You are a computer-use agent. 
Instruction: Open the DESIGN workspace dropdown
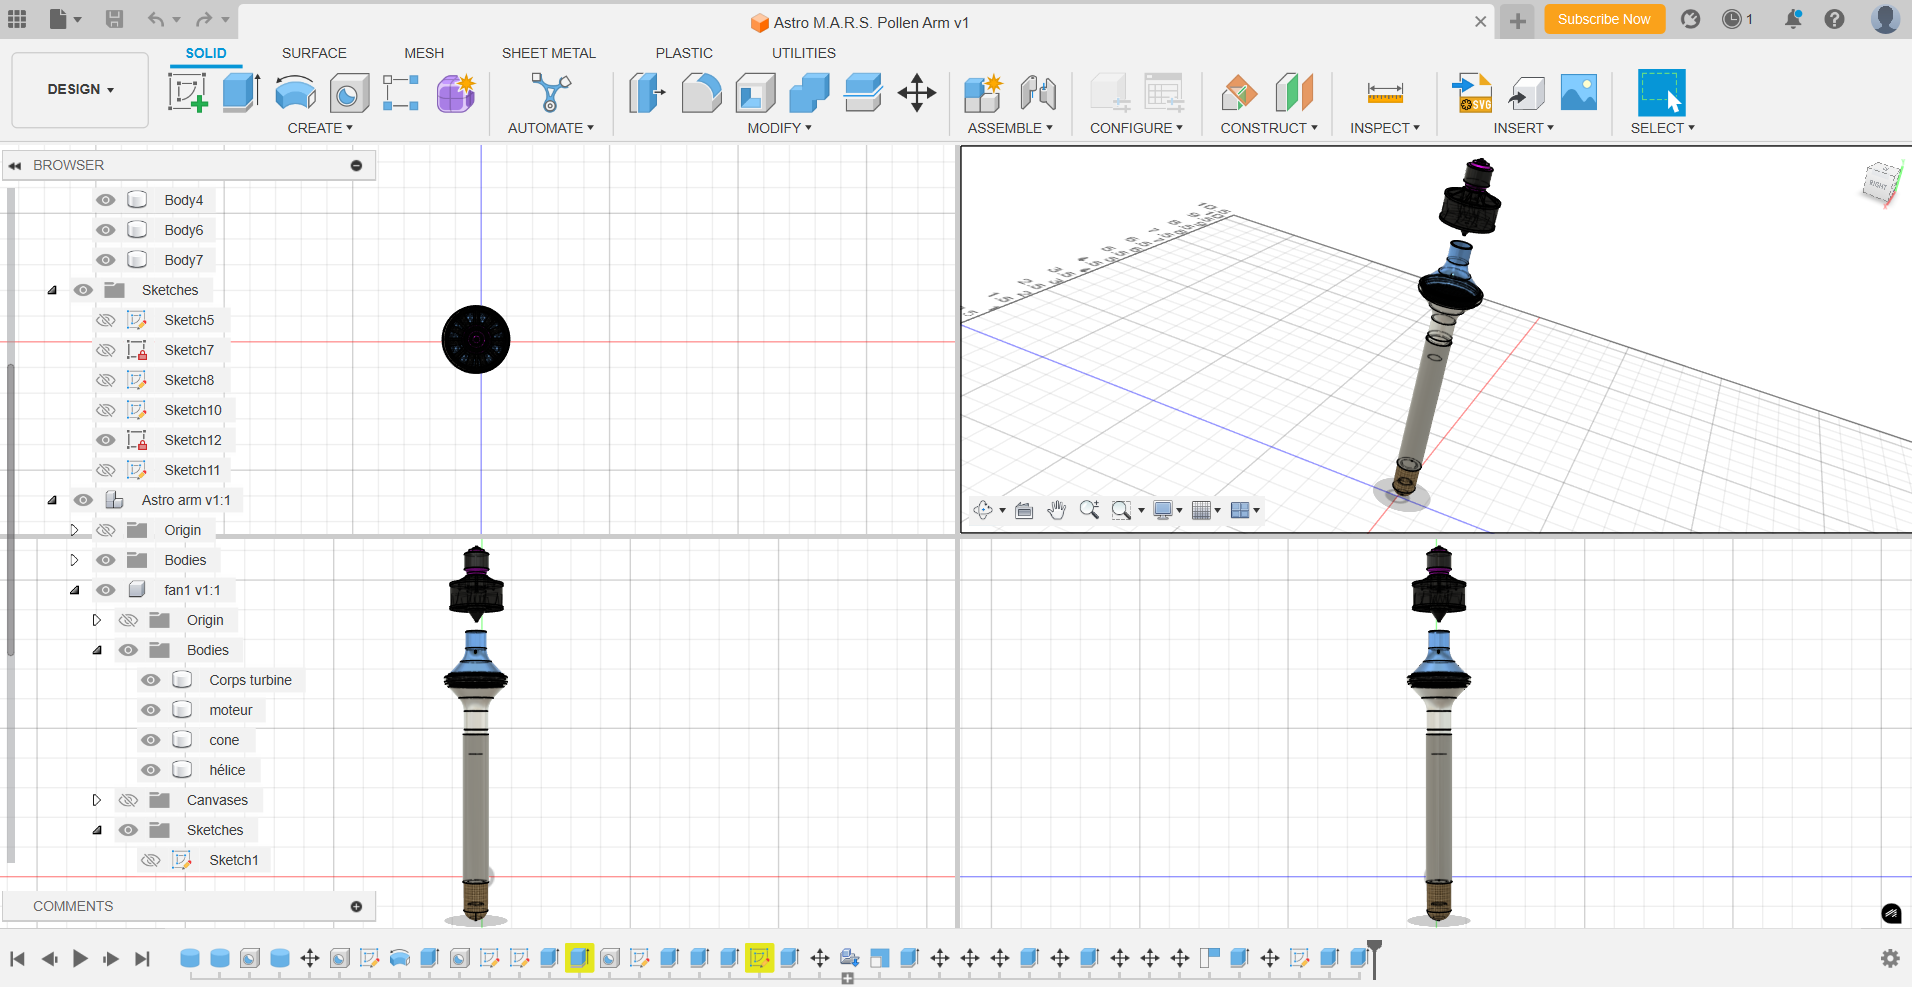(80, 89)
